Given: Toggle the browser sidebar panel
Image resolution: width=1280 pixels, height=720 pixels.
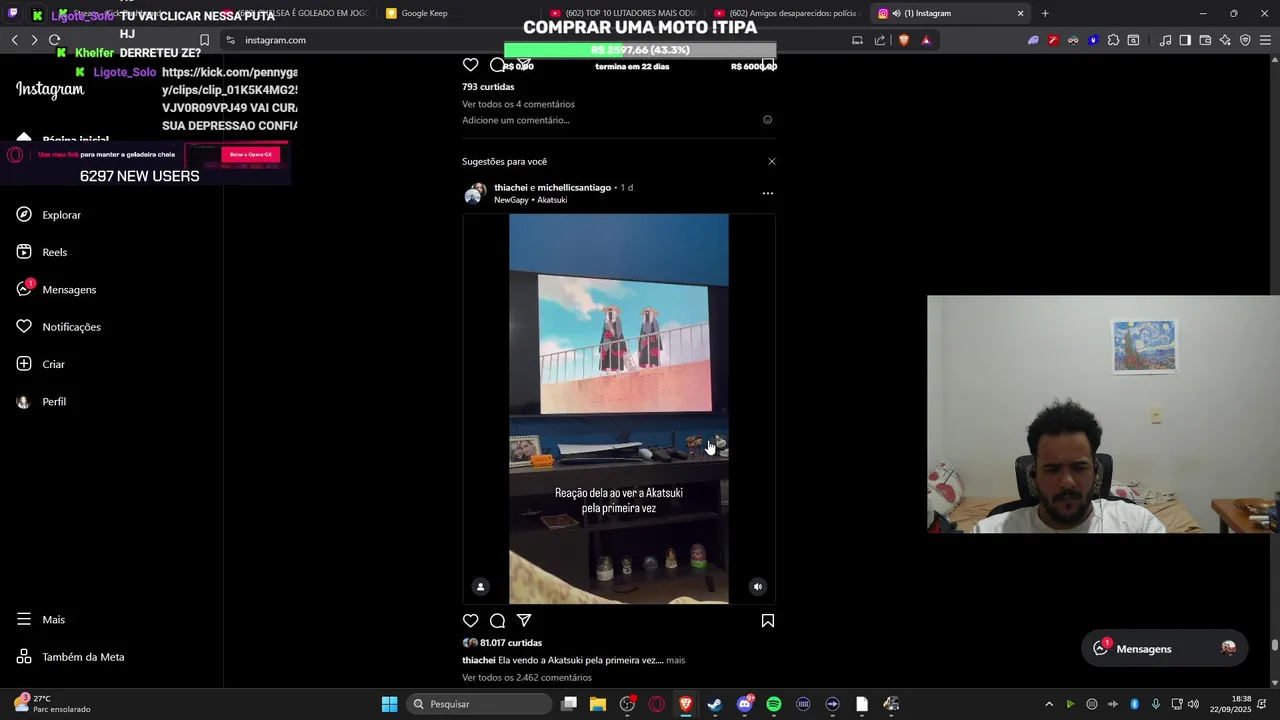Looking at the screenshot, I should 1185,40.
